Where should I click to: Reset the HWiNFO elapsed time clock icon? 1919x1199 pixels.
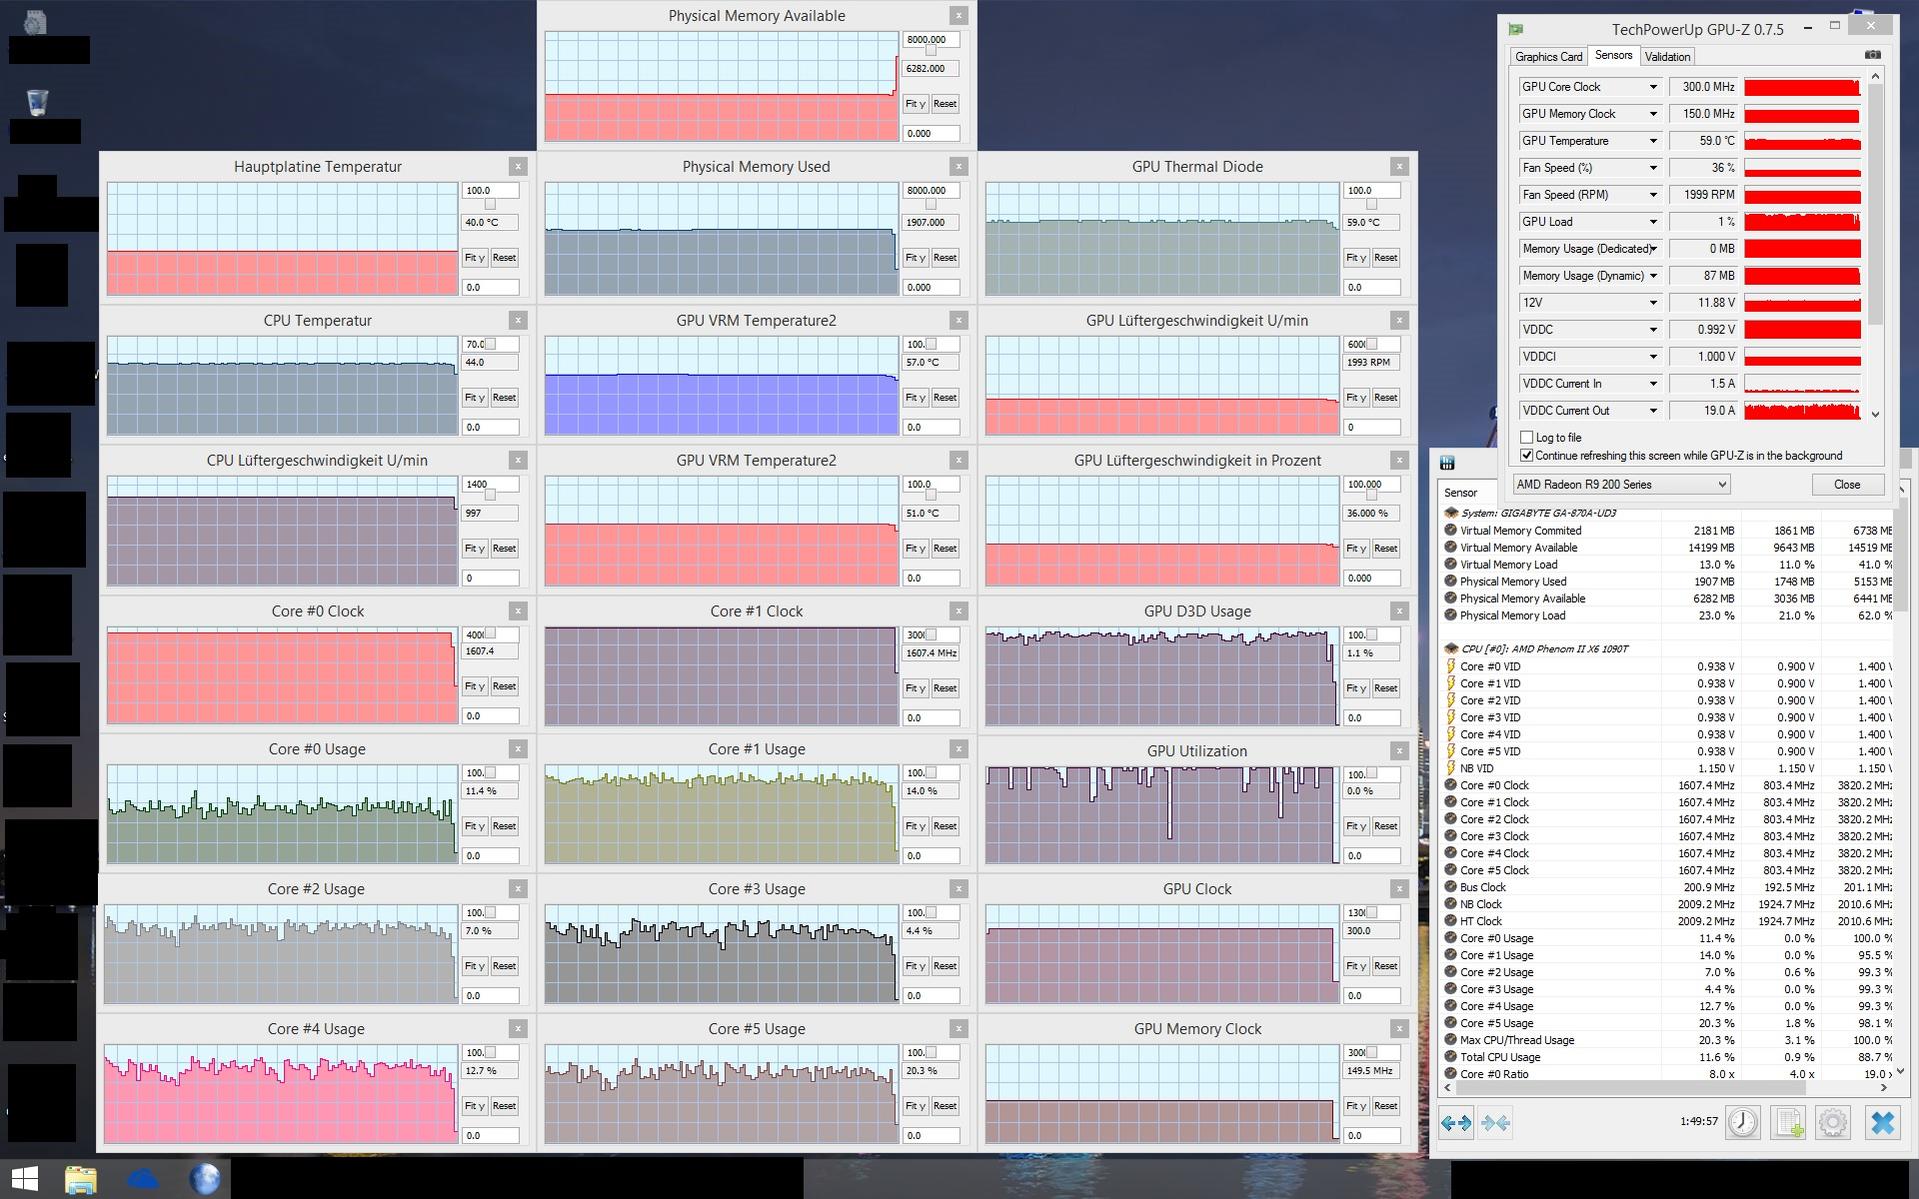1743,1122
